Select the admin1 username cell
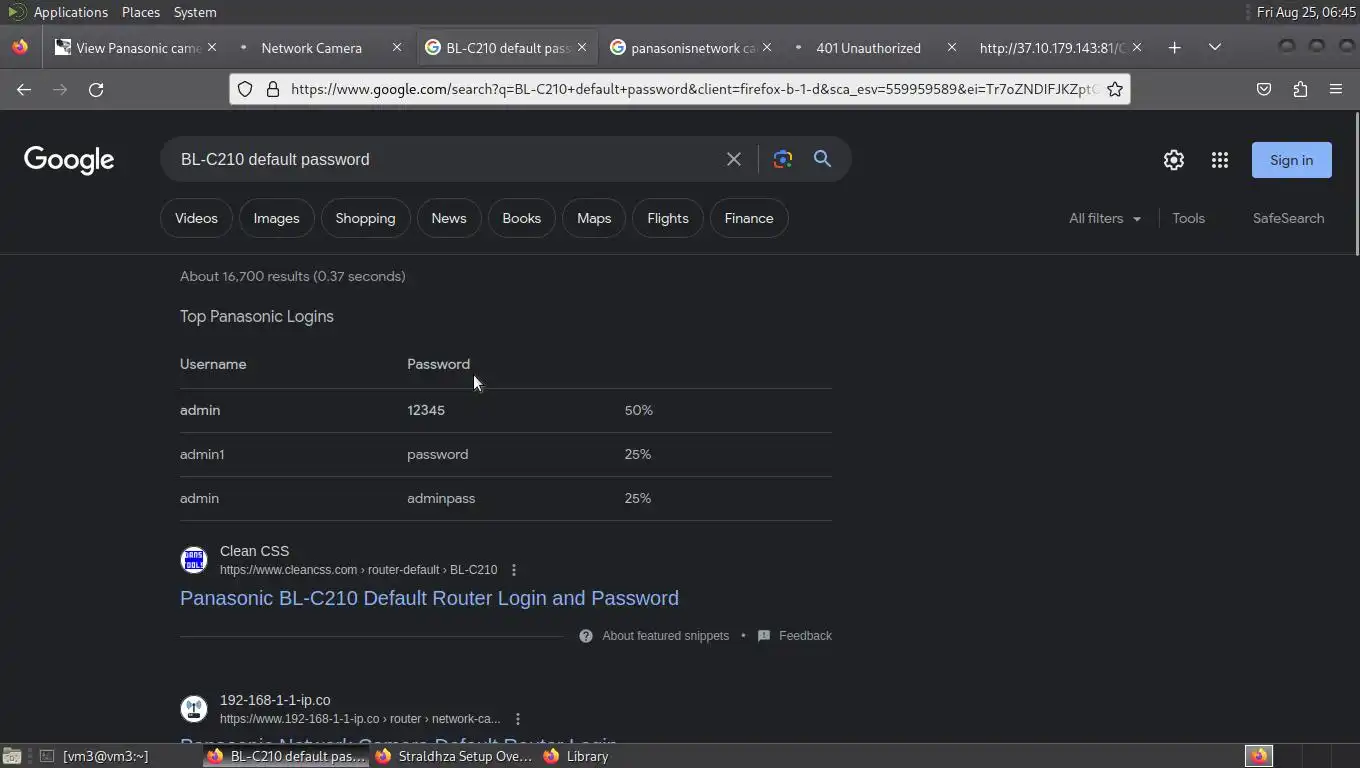This screenshot has height=768, width=1360. (202, 454)
